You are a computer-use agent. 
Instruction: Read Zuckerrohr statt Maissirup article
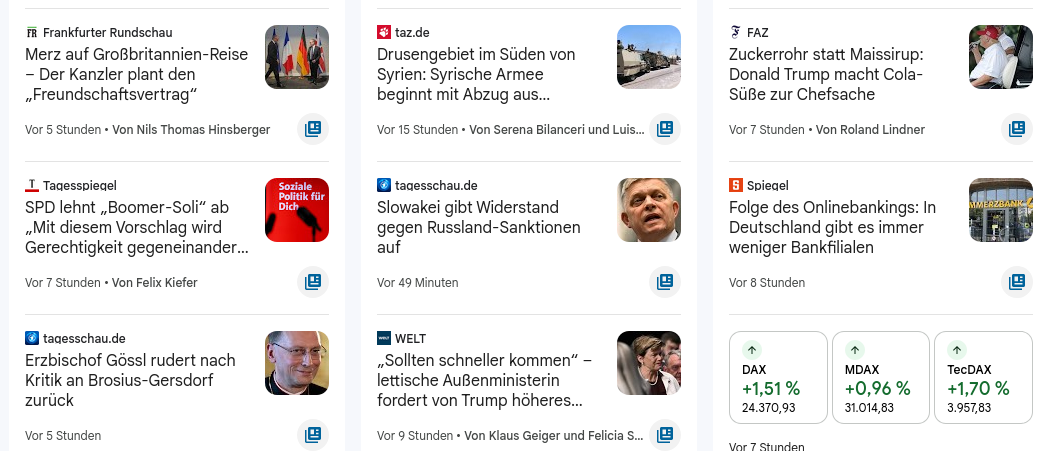click(827, 74)
